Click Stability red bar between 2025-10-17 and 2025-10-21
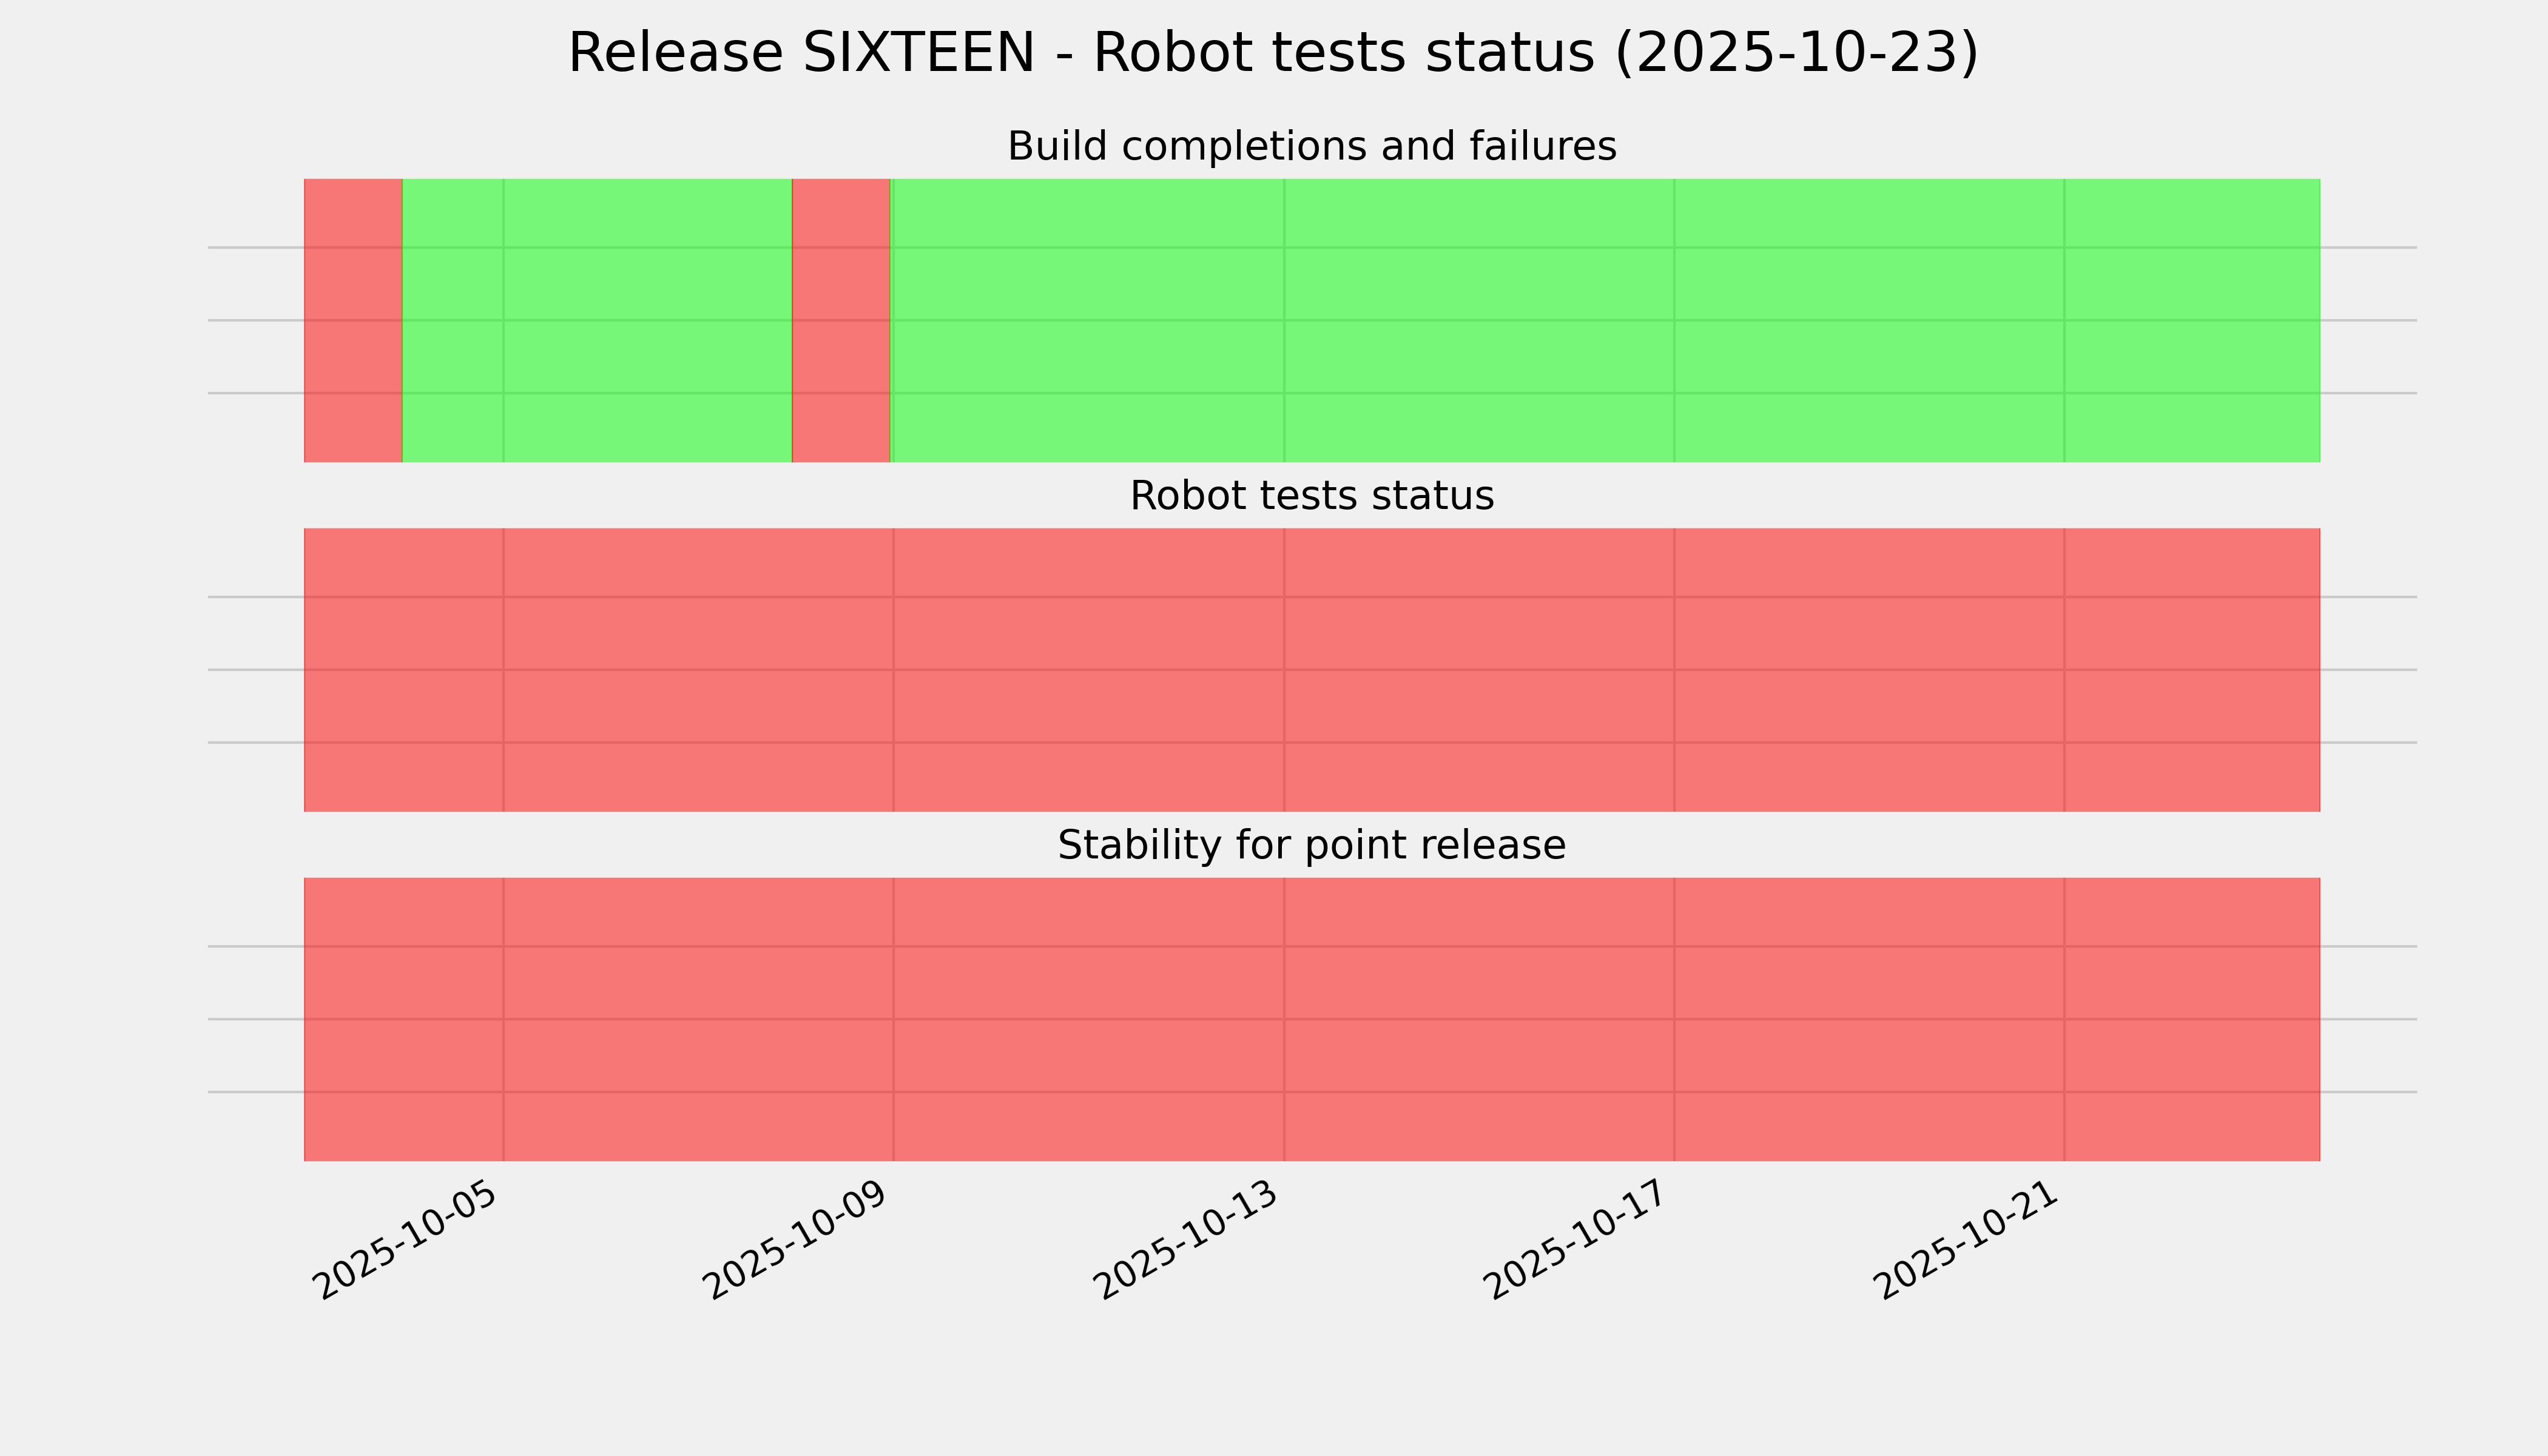Image resolution: width=2548 pixels, height=1456 pixels. coord(1869,1019)
